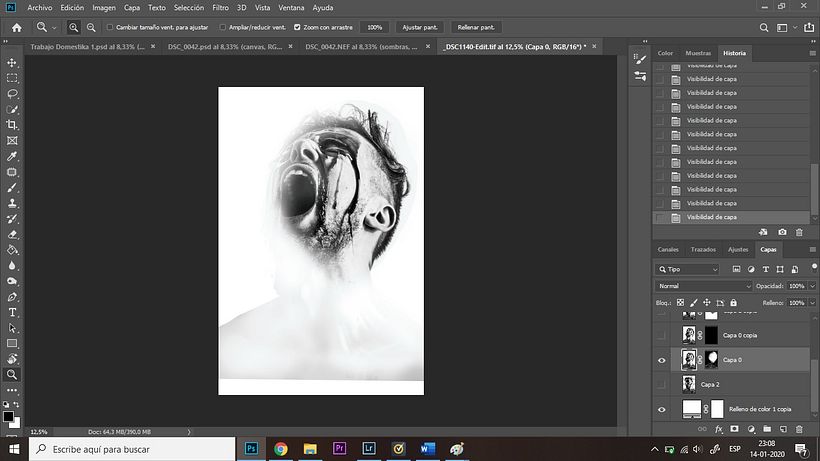Select the Zoom tool in left toolbar
Image resolution: width=820 pixels, height=461 pixels.
click(x=12, y=374)
